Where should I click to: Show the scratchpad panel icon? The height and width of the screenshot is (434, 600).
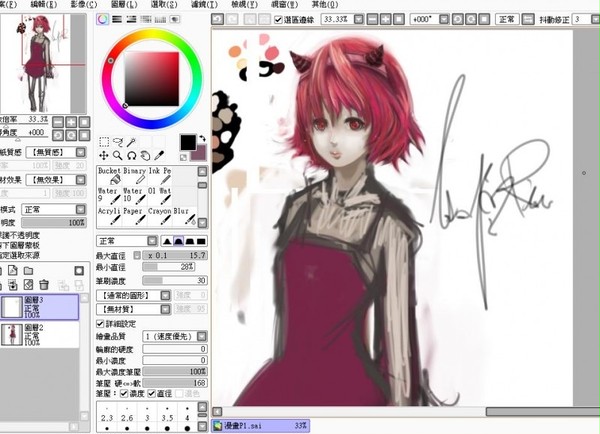click(x=175, y=19)
